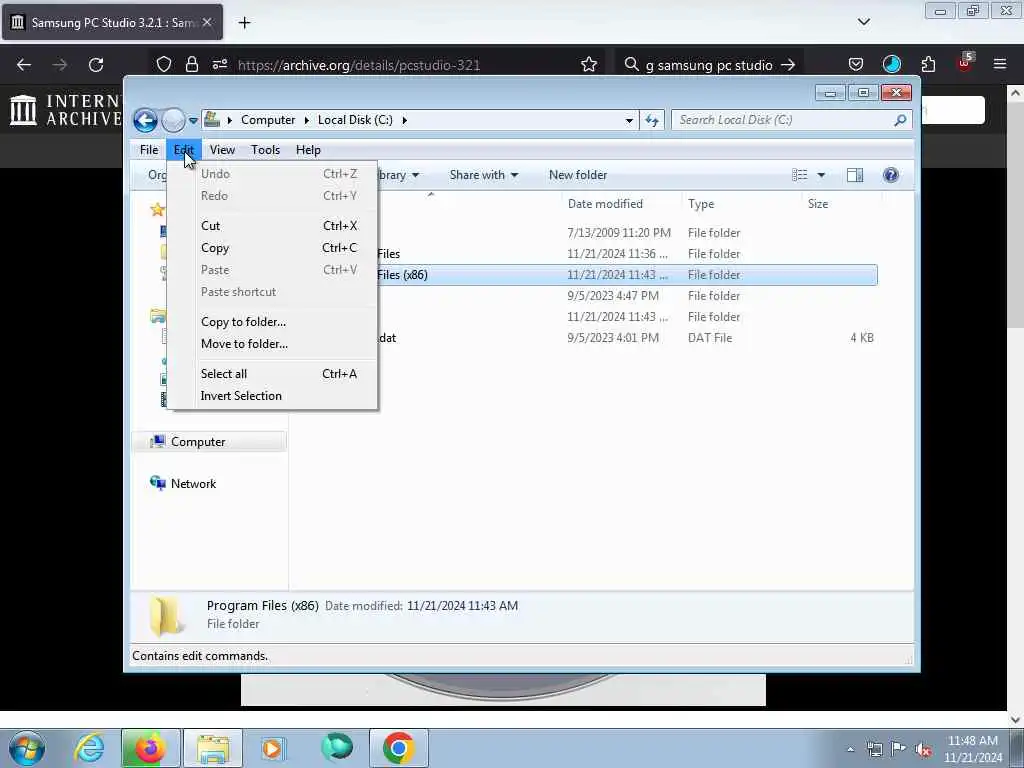1024x768 pixels.
Task: Choose Invert Selection in Edit menu
Action: click(x=273, y=396)
